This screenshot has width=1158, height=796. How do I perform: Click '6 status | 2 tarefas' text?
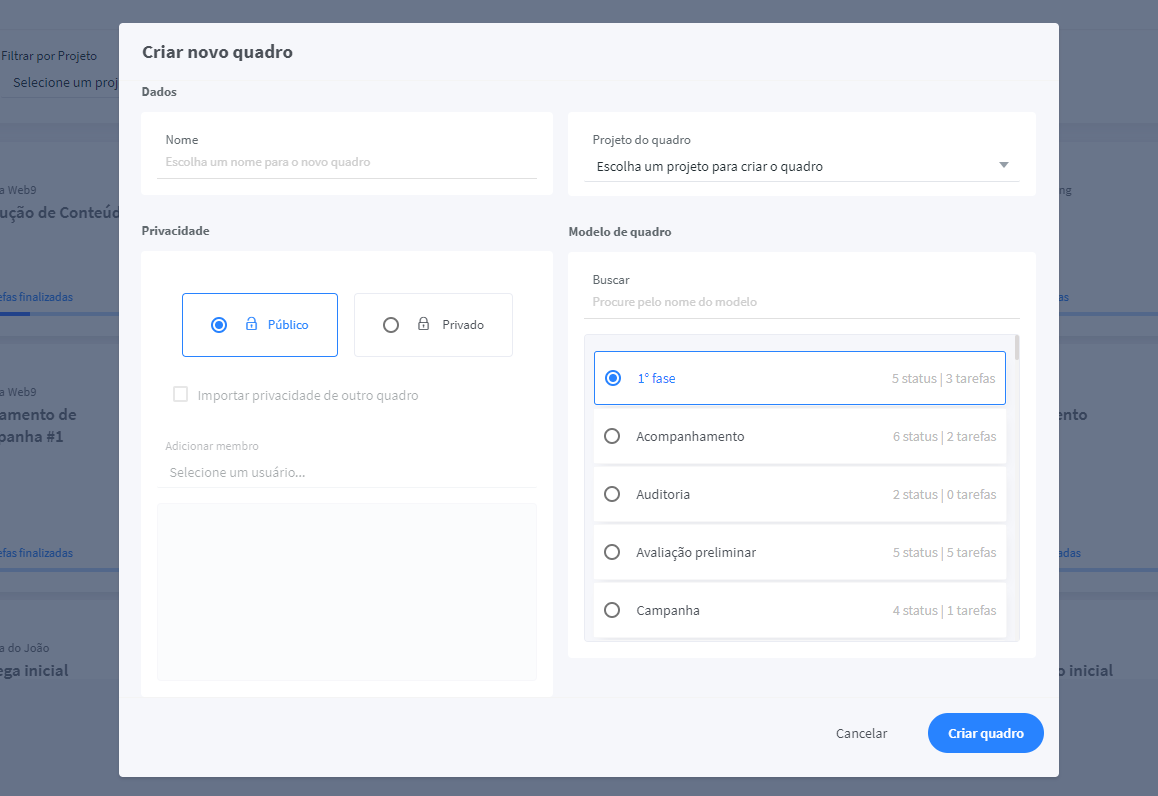945,436
